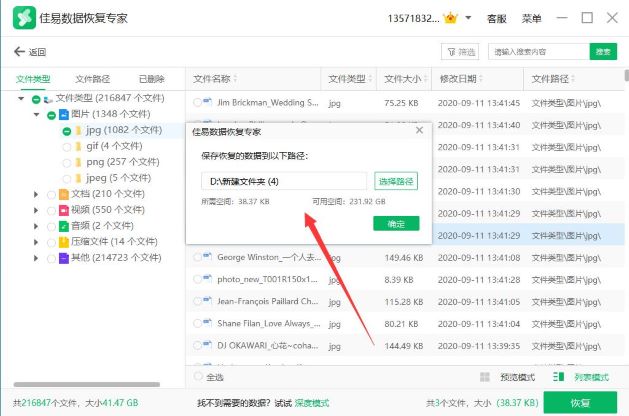Viewport: 629px width, 416px height.
Task: Click the green 搜索 button
Action: coord(603,52)
